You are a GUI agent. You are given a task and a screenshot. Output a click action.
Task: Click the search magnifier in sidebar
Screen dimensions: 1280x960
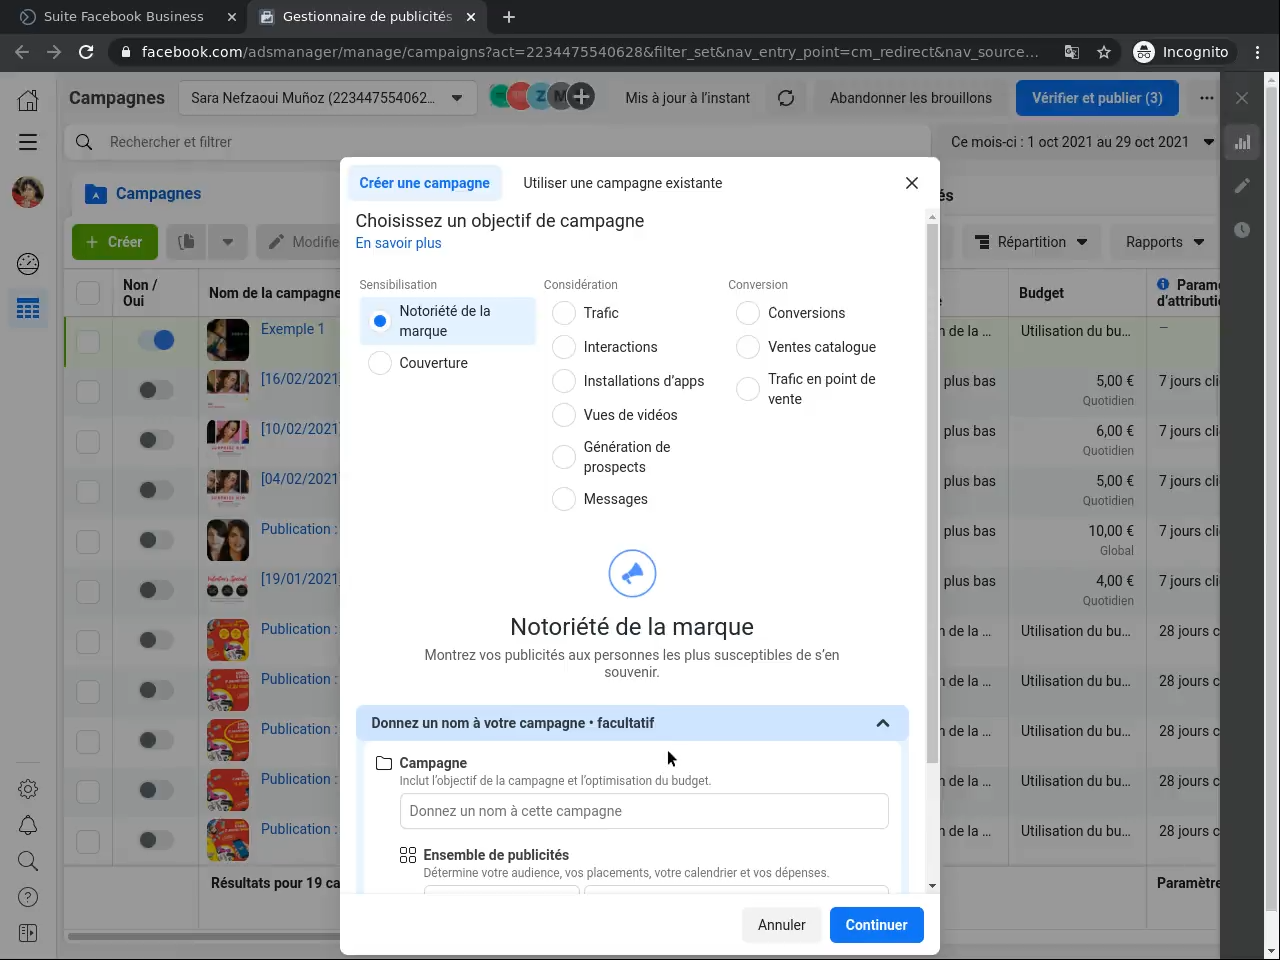28,861
